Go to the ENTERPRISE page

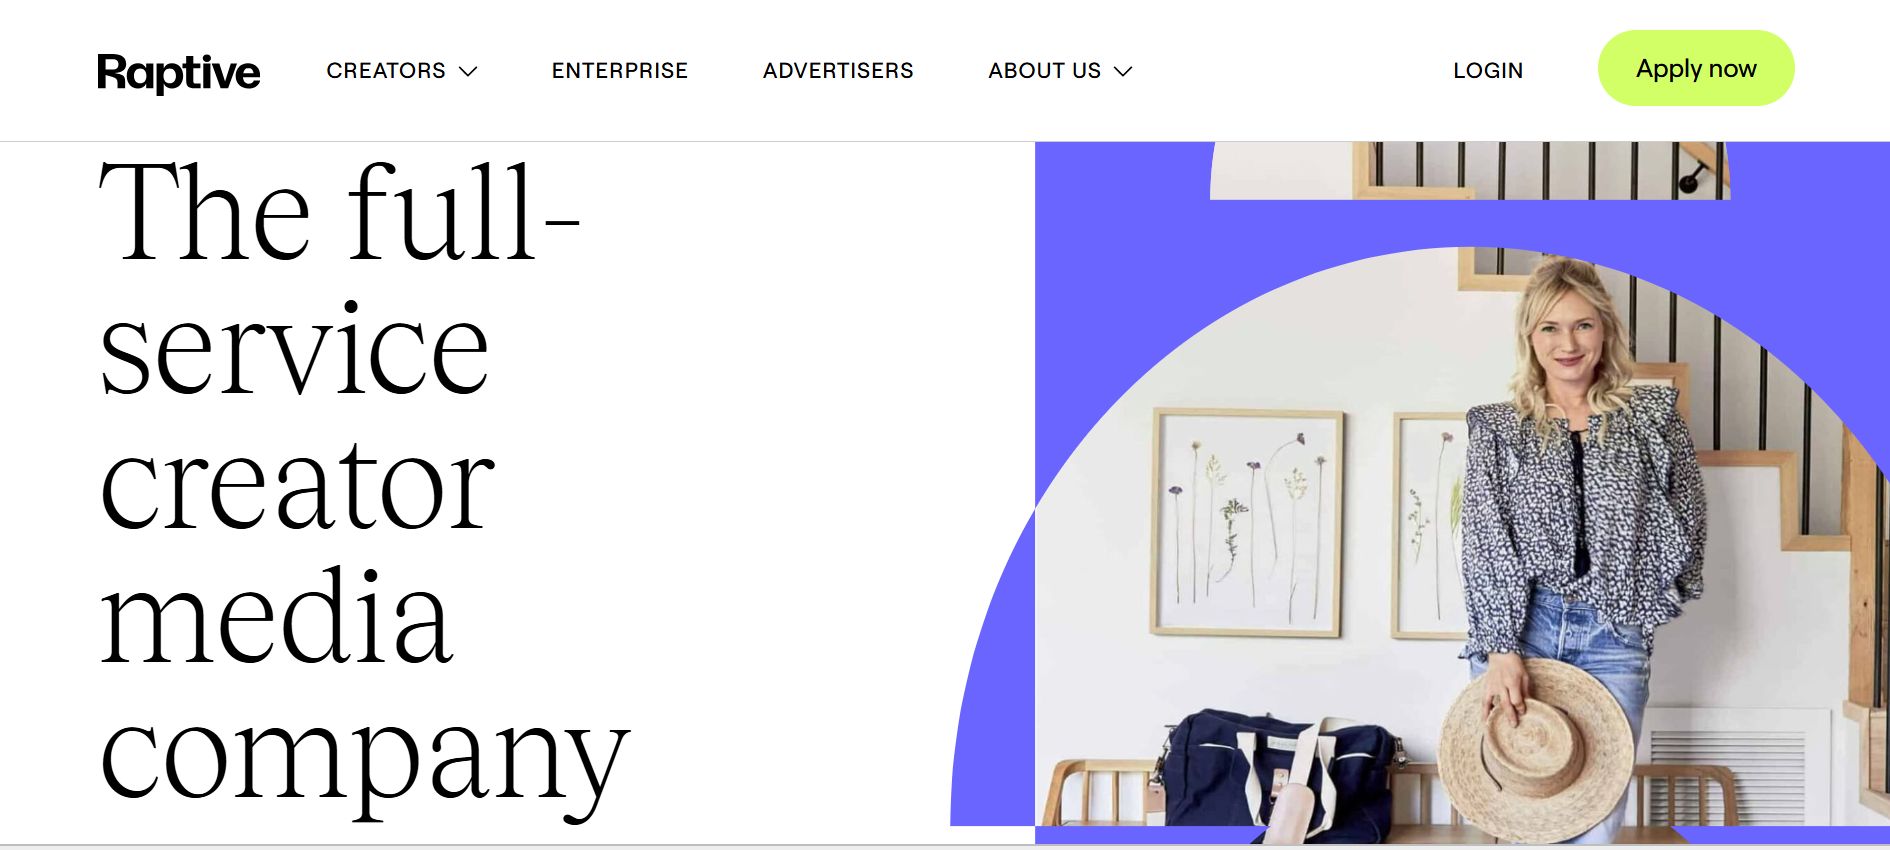click(x=620, y=71)
